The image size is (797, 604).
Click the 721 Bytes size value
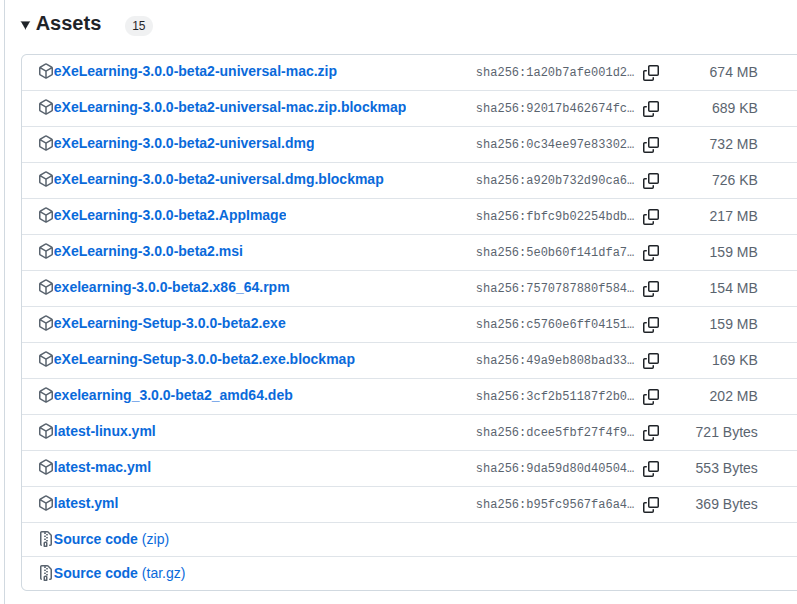(x=726, y=432)
